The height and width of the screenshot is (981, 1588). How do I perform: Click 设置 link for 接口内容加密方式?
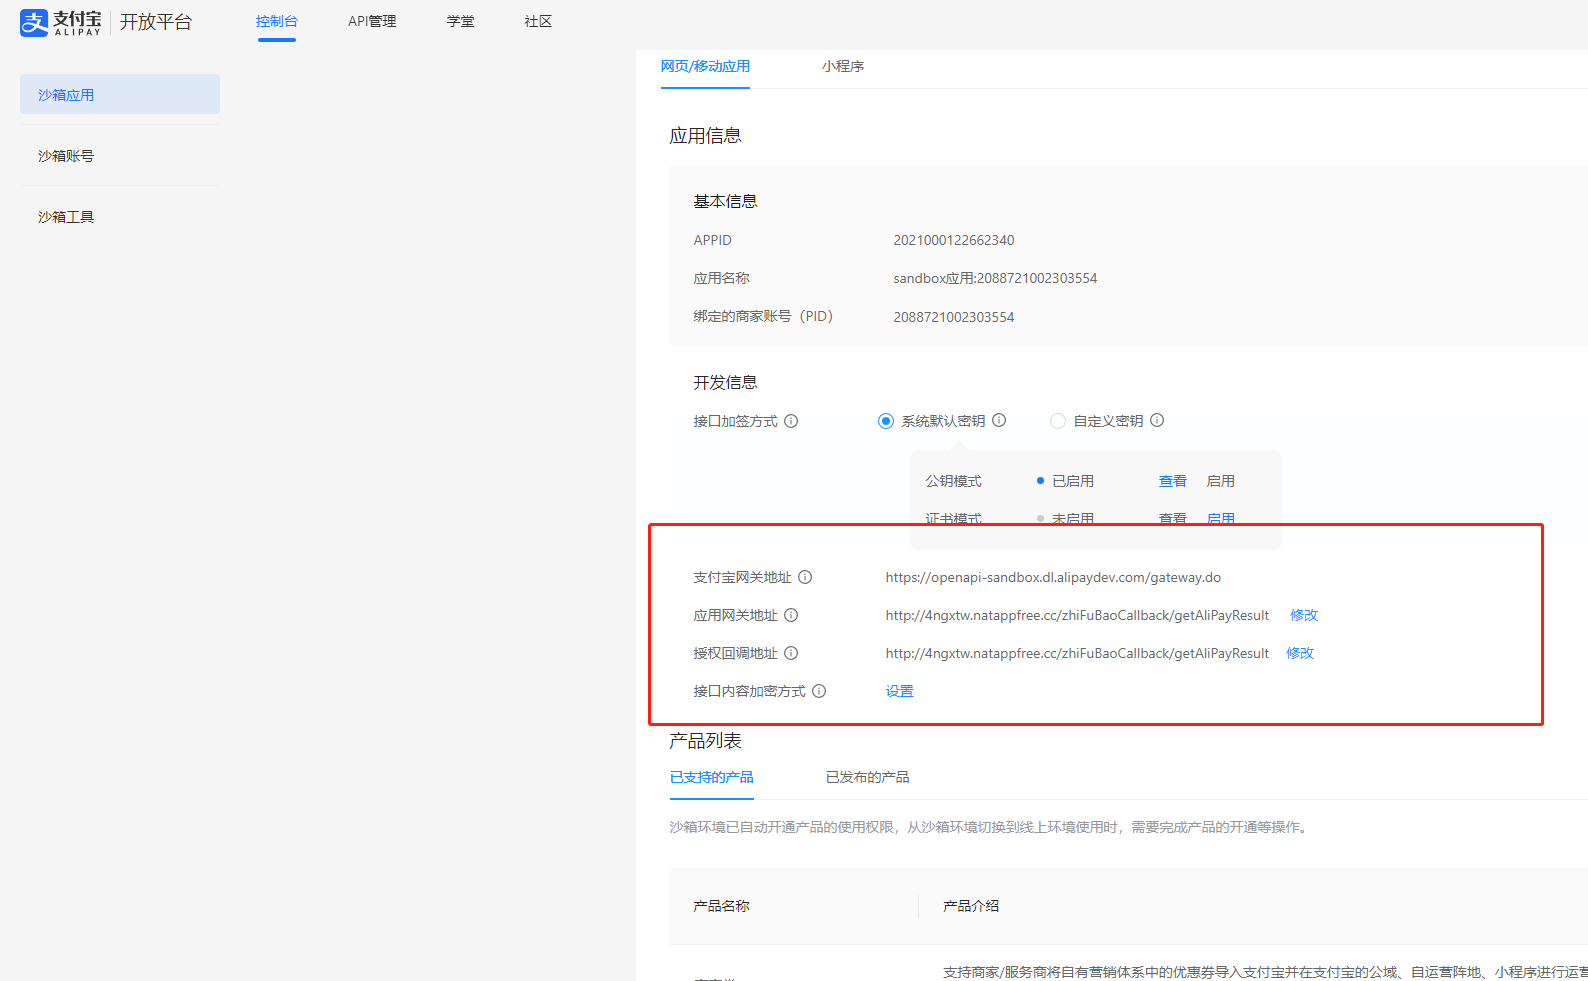point(900,691)
